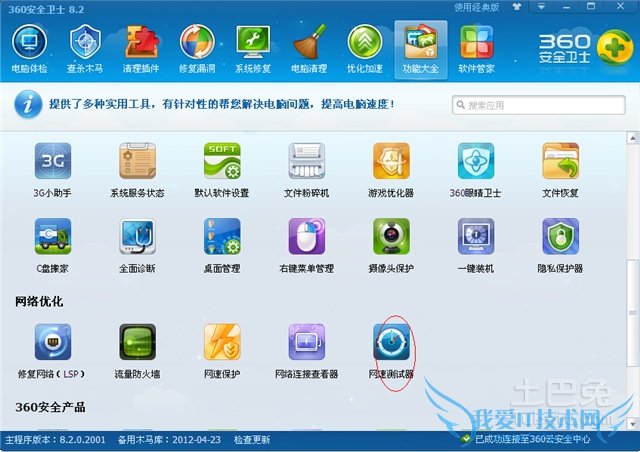Launch 3G小助手 tool
Viewport: 640px width, 452px height.
coord(53,170)
